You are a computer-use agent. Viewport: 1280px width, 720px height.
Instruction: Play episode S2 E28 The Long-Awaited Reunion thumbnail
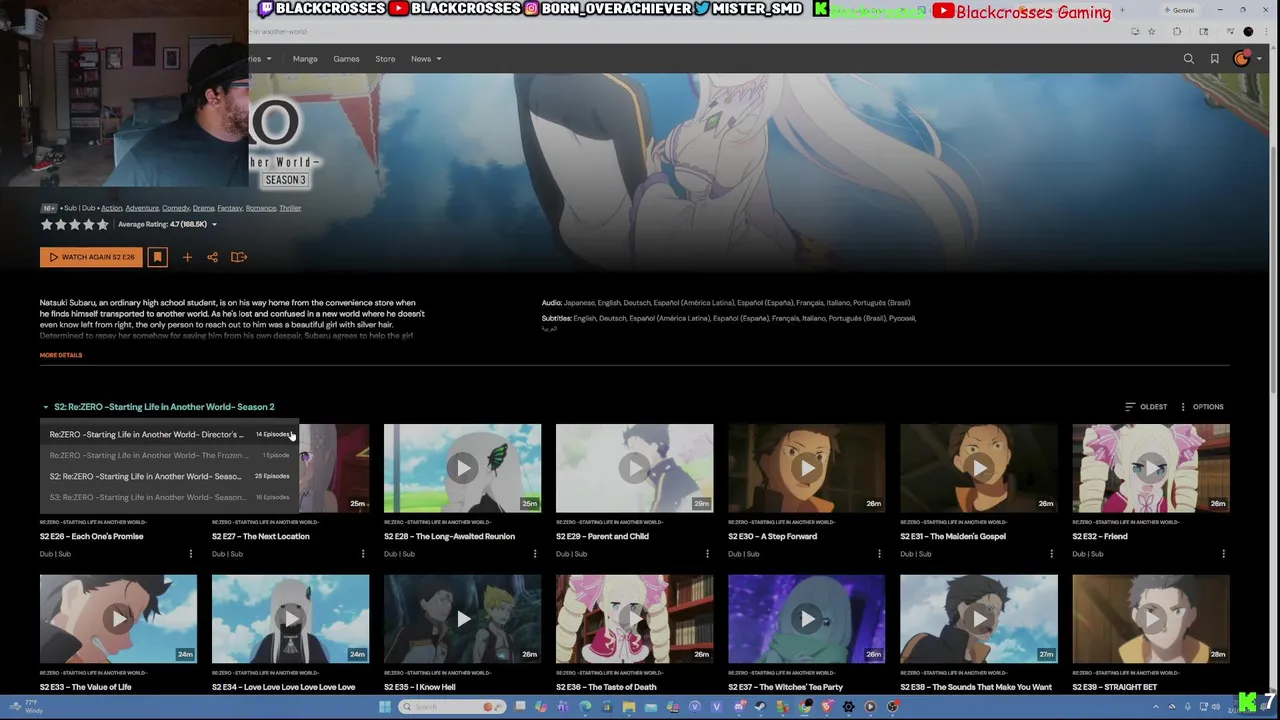coord(462,468)
